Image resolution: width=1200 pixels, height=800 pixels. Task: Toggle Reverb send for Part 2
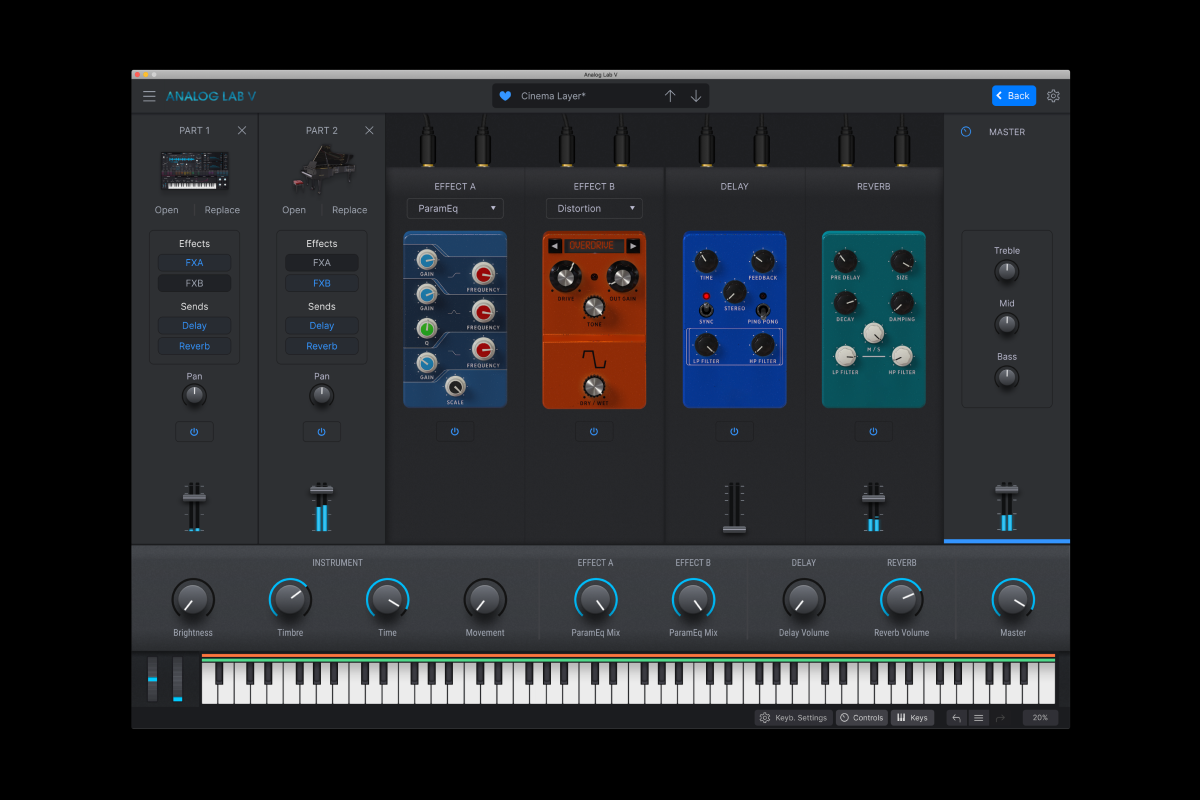[321, 346]
